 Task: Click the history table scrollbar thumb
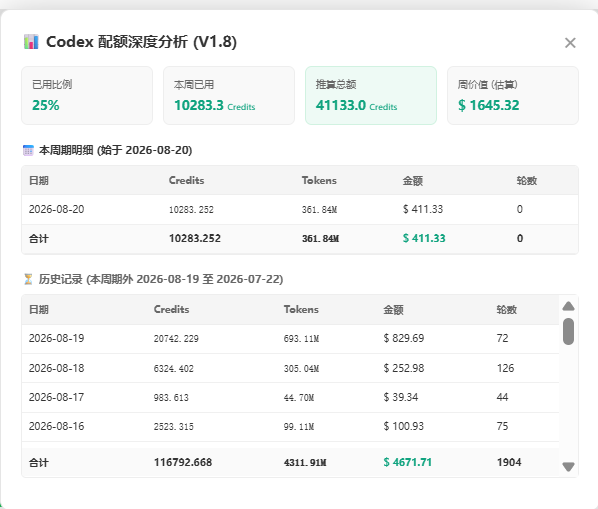pyautogui.click(x=568, y=331)
